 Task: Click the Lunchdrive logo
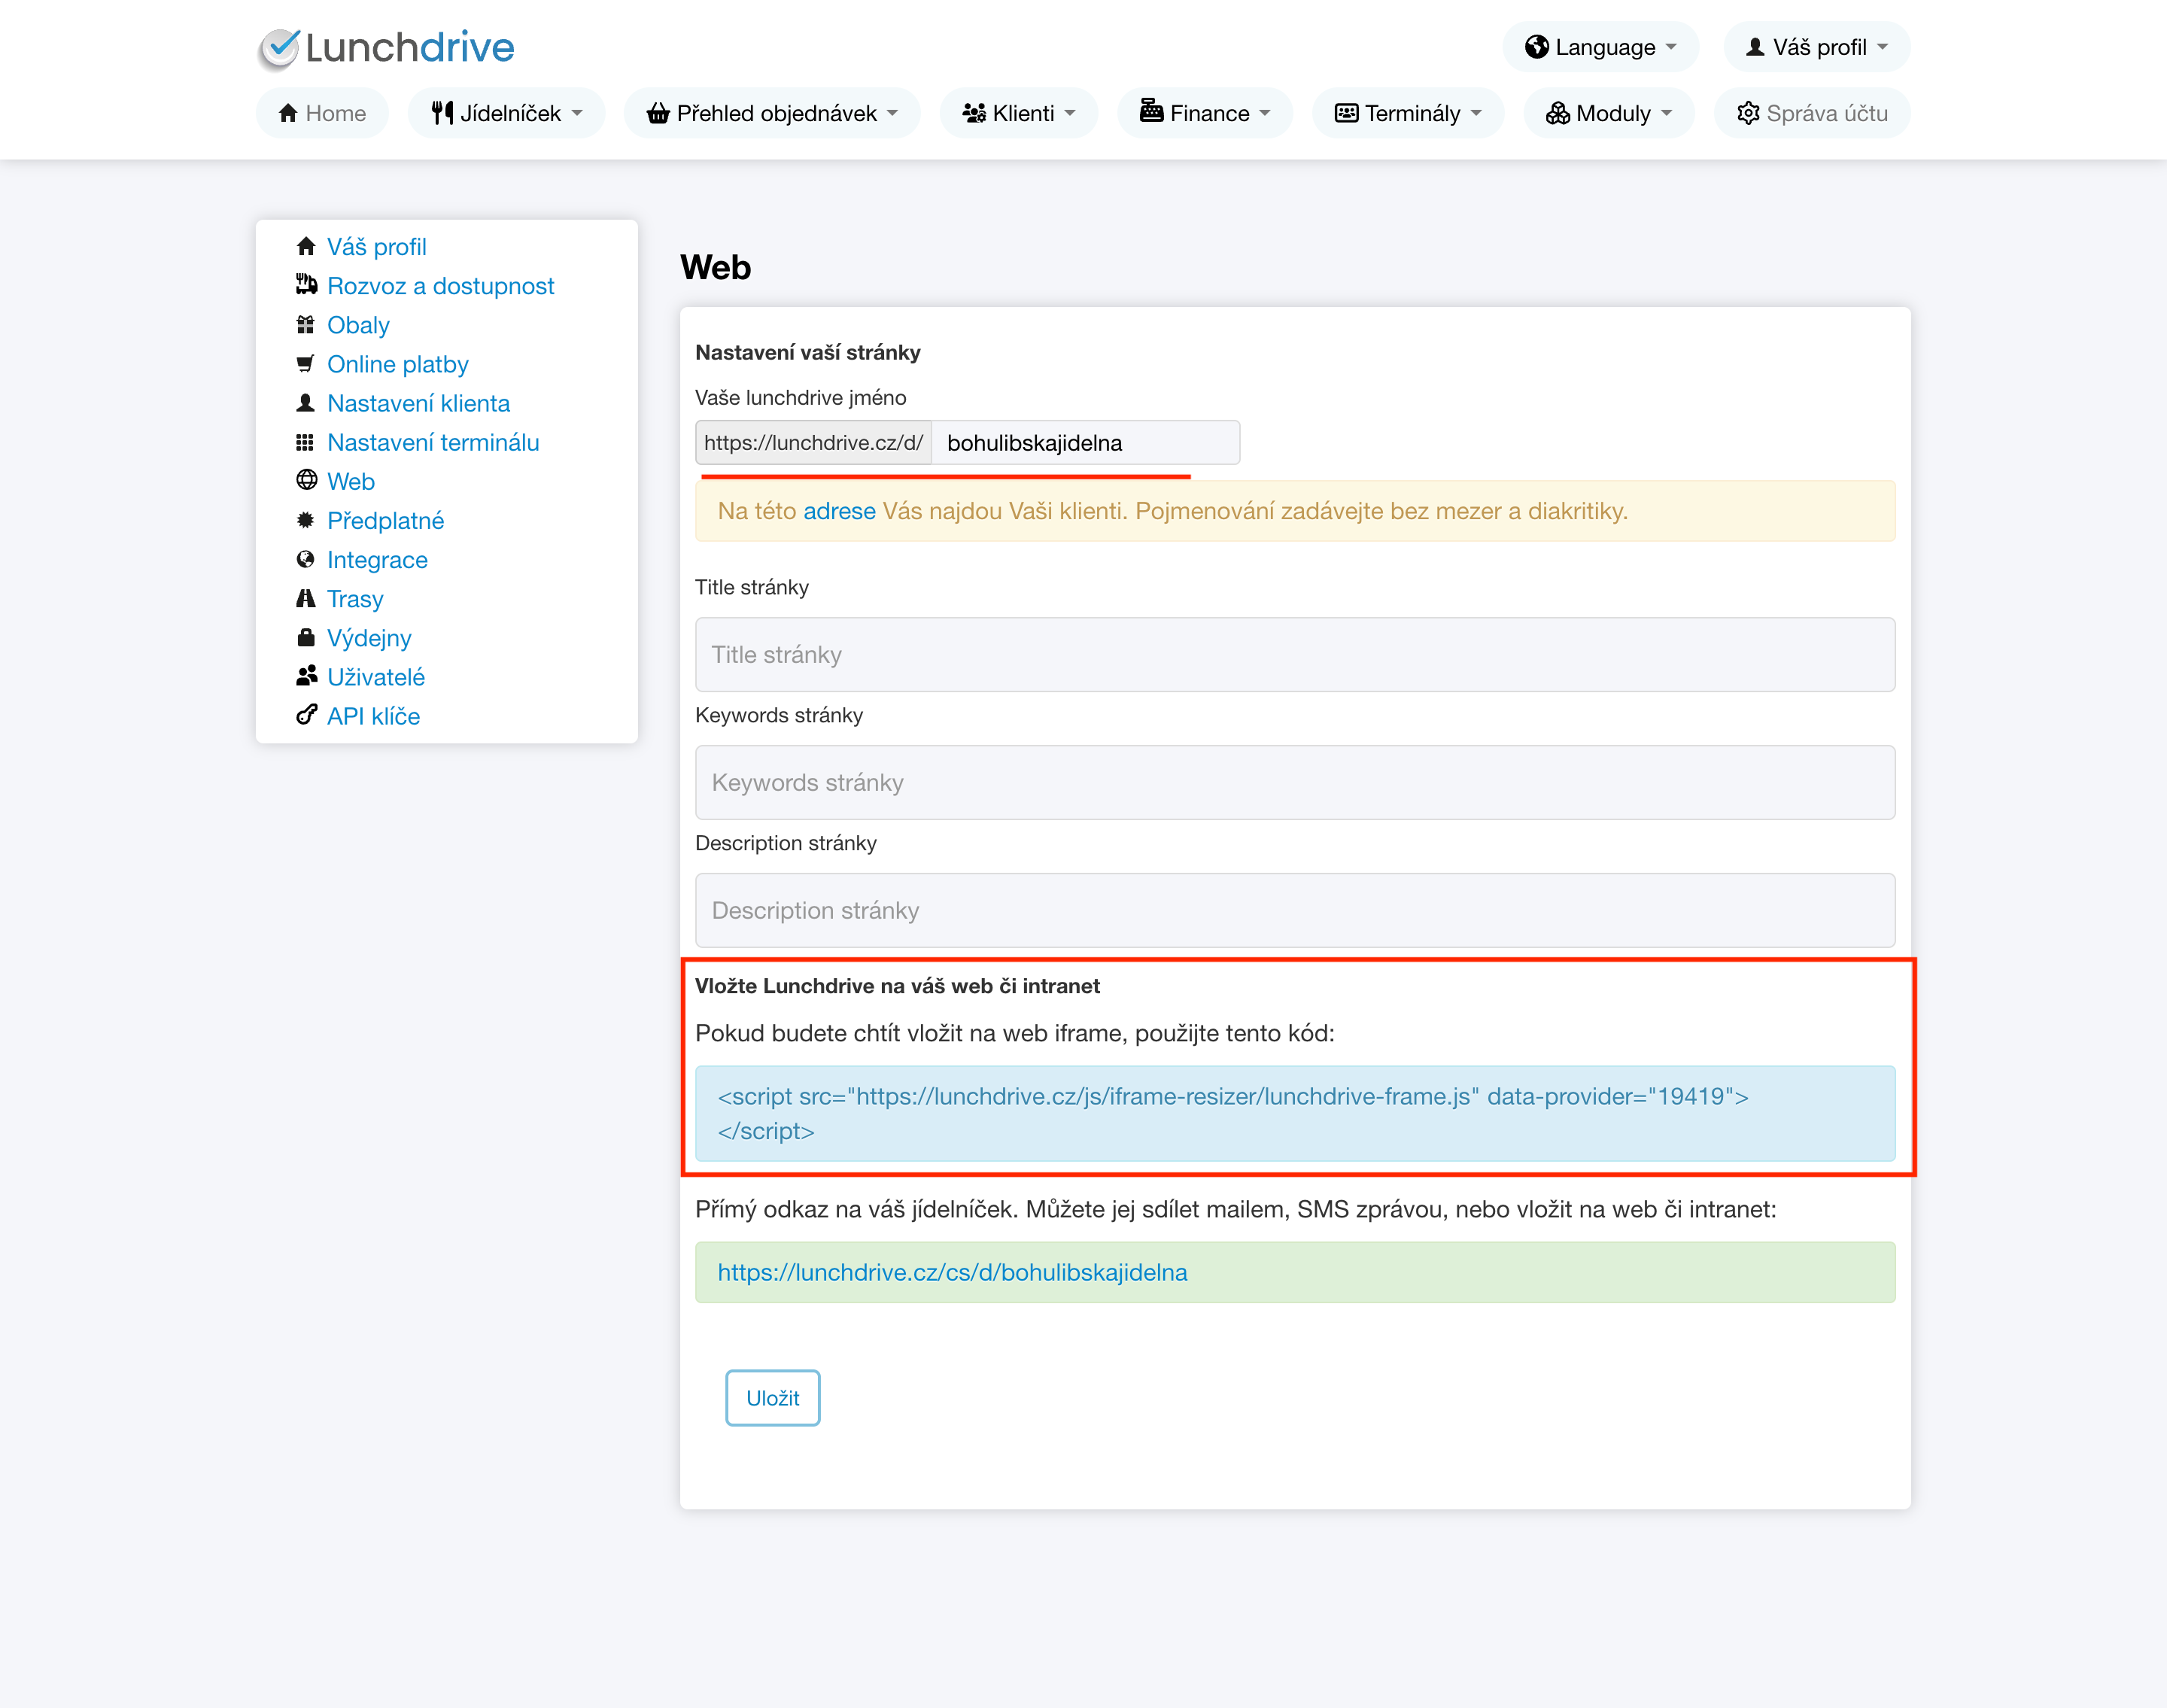pyautogui.click(x=386, y=47)
